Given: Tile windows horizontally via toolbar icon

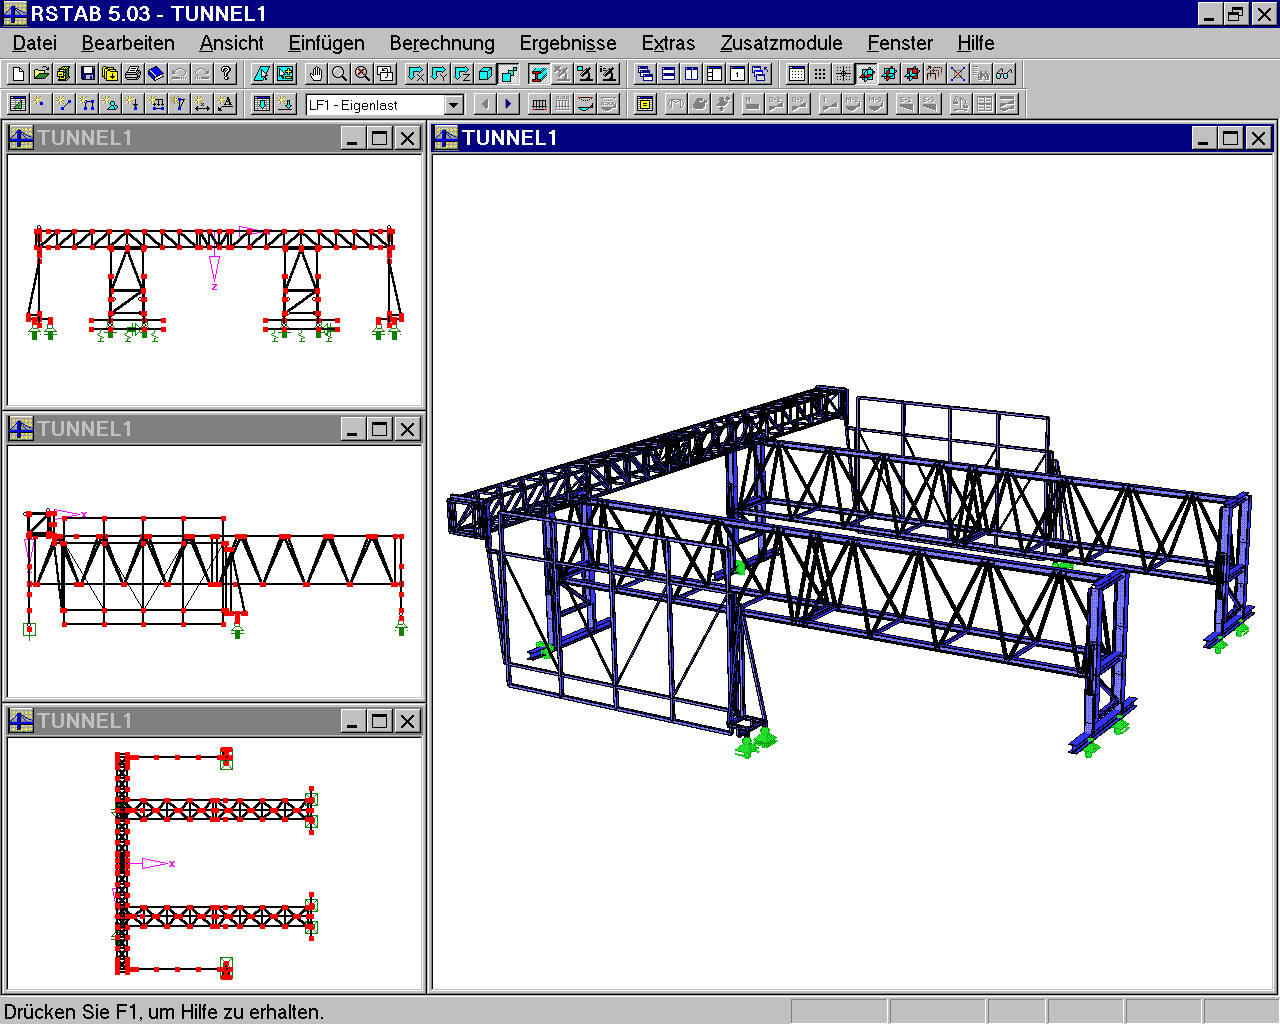Looking at the screenshot, I should coord(668,73).
